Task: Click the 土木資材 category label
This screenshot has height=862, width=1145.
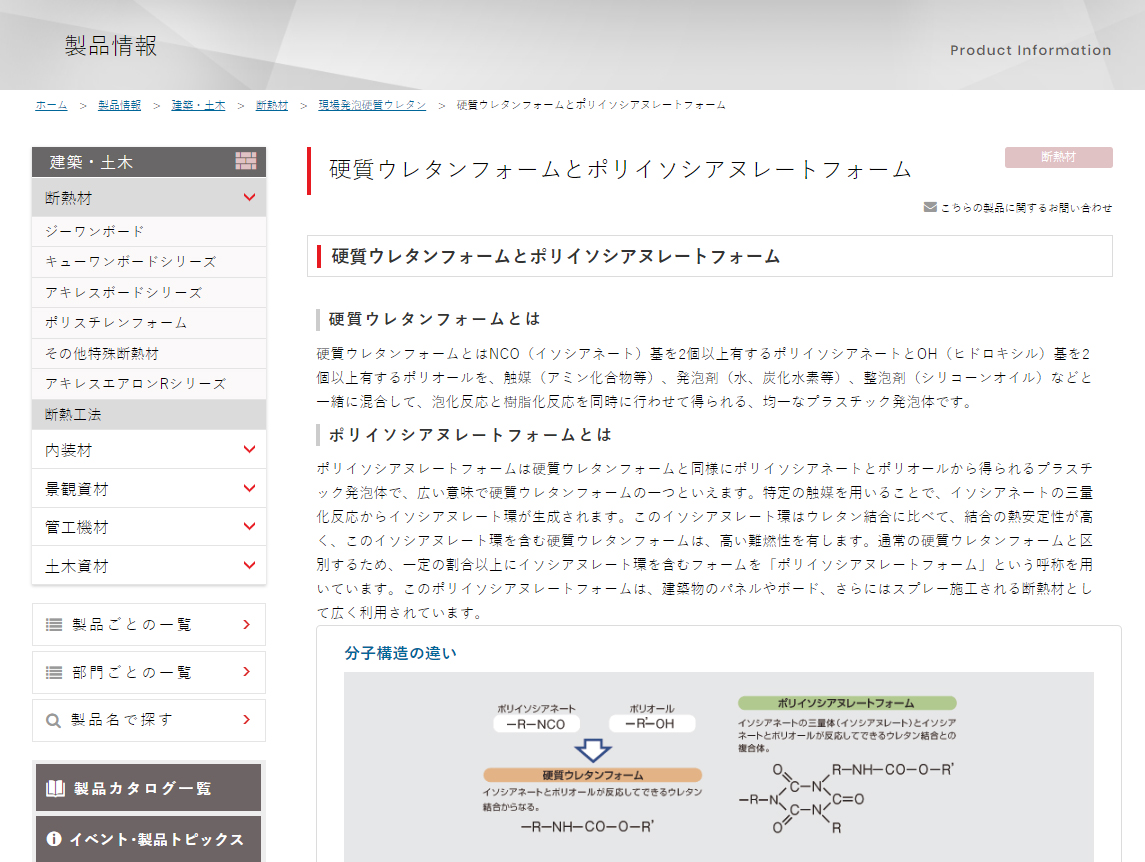Action: point(77,566)
